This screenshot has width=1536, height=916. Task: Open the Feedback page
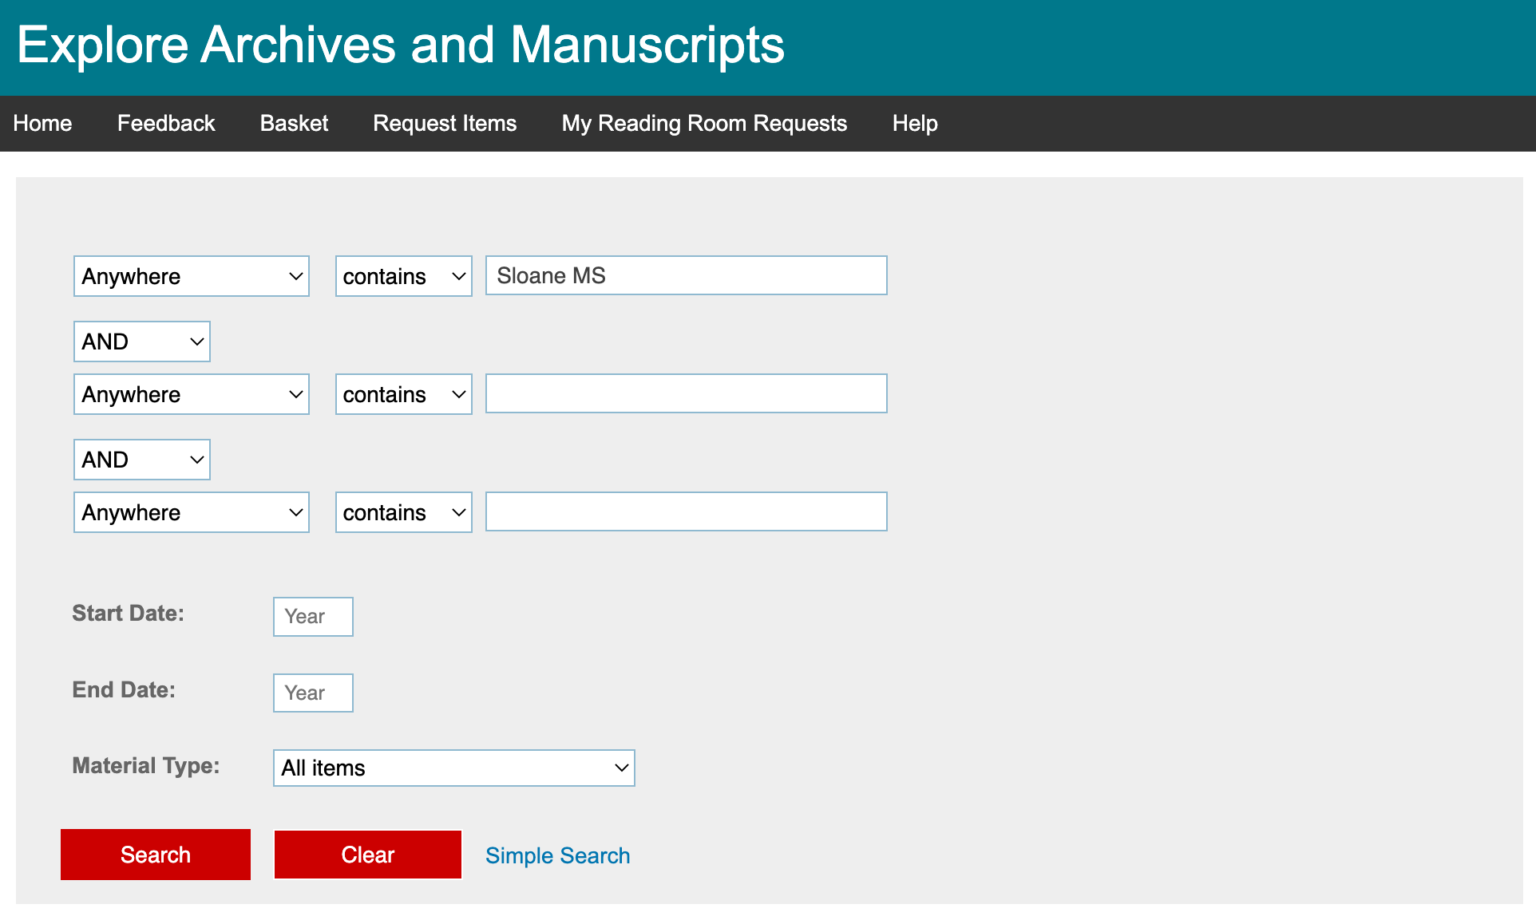click(x=166, y=123)
